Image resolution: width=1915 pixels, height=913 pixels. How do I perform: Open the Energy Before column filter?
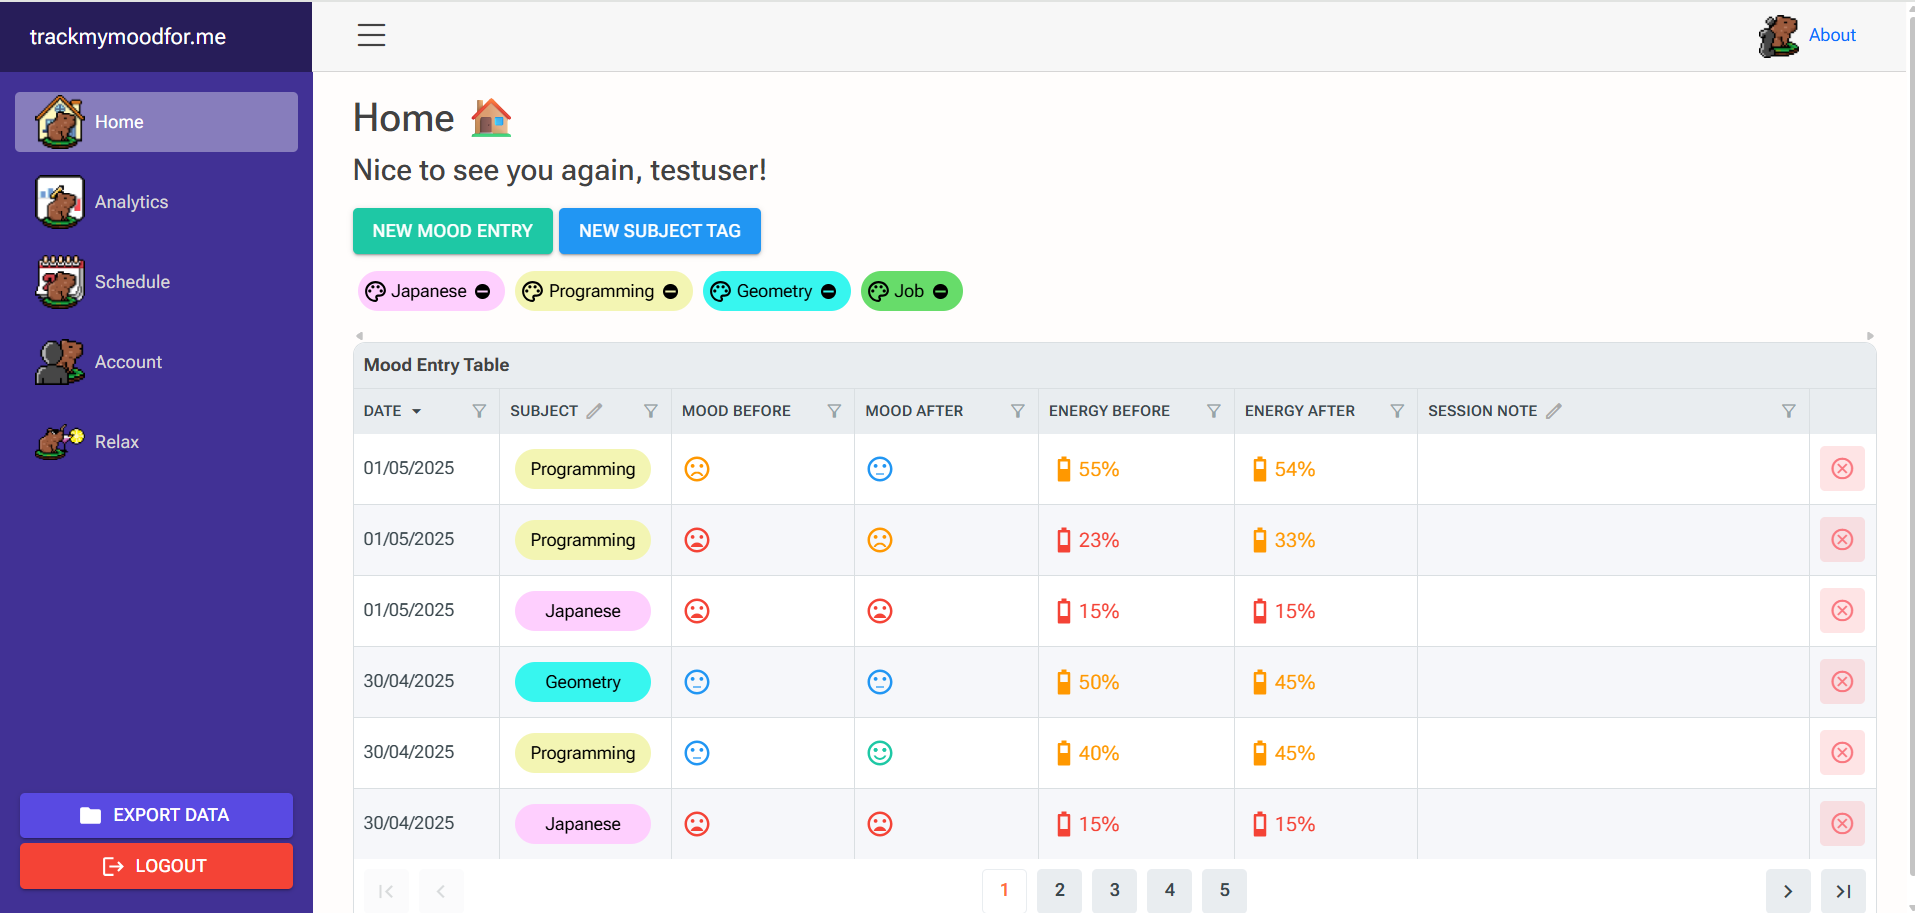(1214, 411)
